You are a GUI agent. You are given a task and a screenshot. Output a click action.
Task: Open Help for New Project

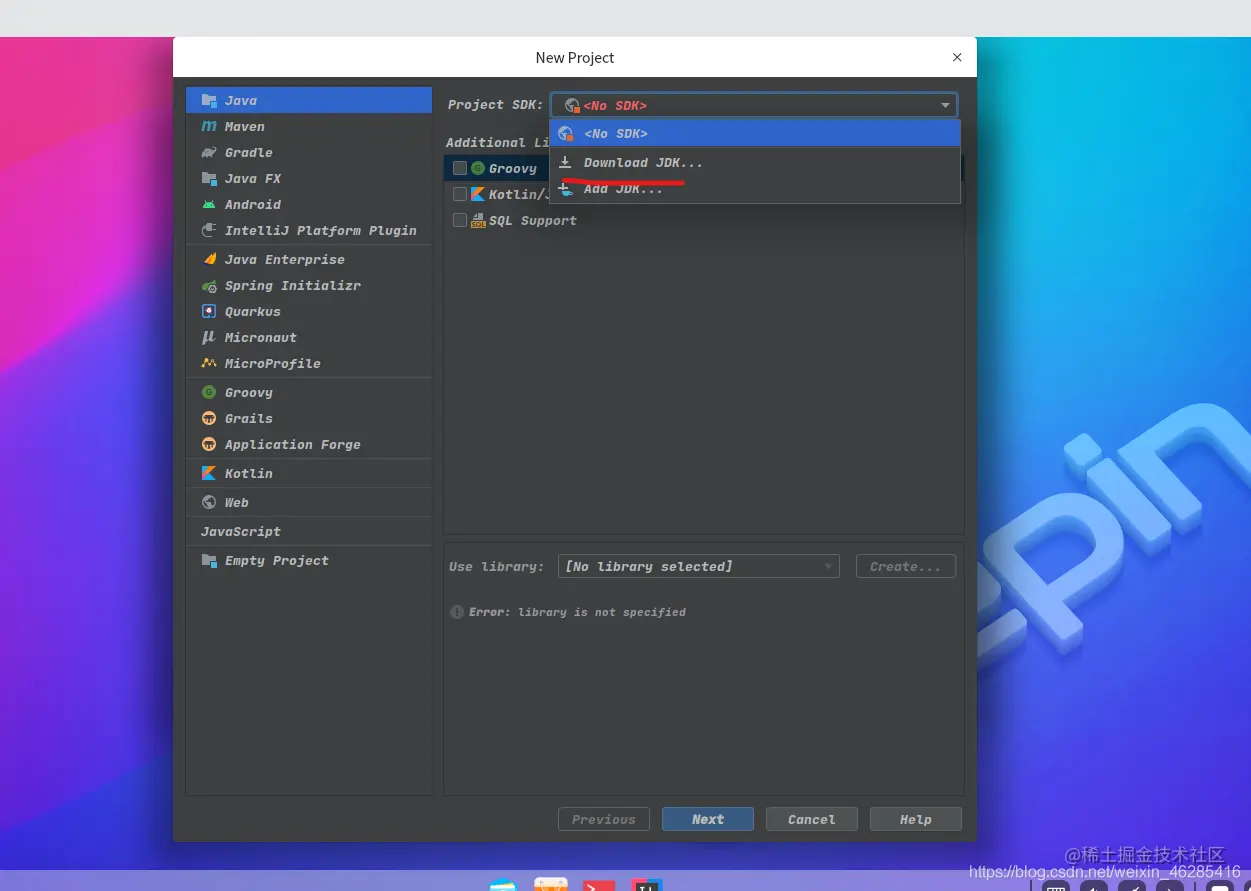coord(916,819)
